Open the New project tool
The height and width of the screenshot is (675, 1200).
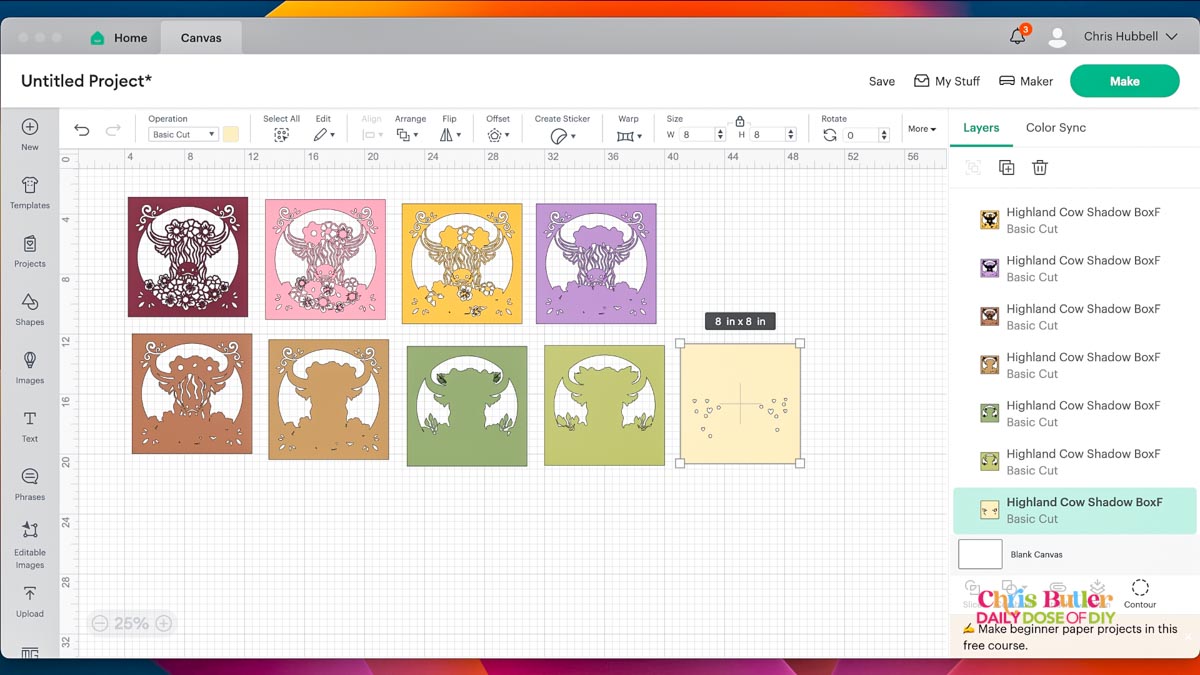click(x=30, y=134)
